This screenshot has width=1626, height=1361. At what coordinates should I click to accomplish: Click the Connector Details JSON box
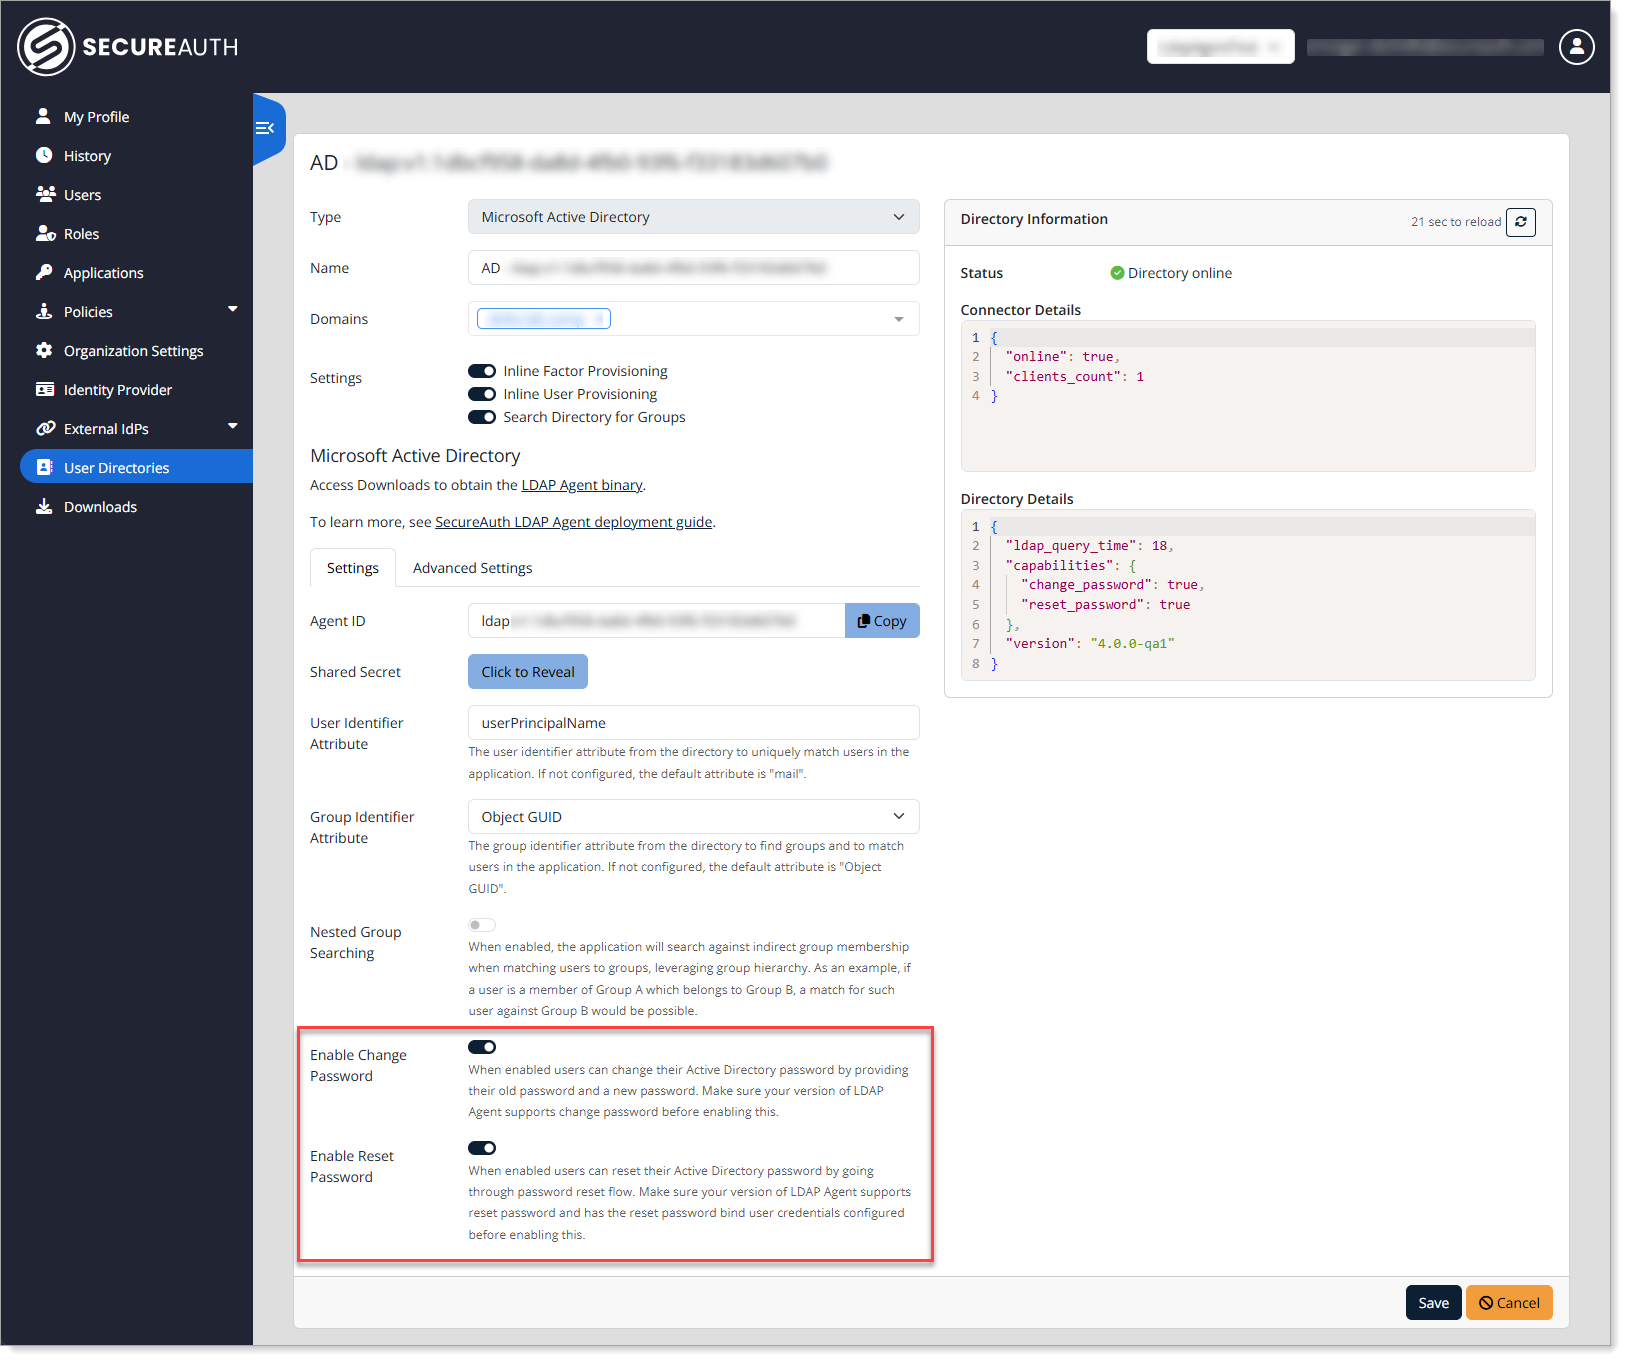[1247, 396]
